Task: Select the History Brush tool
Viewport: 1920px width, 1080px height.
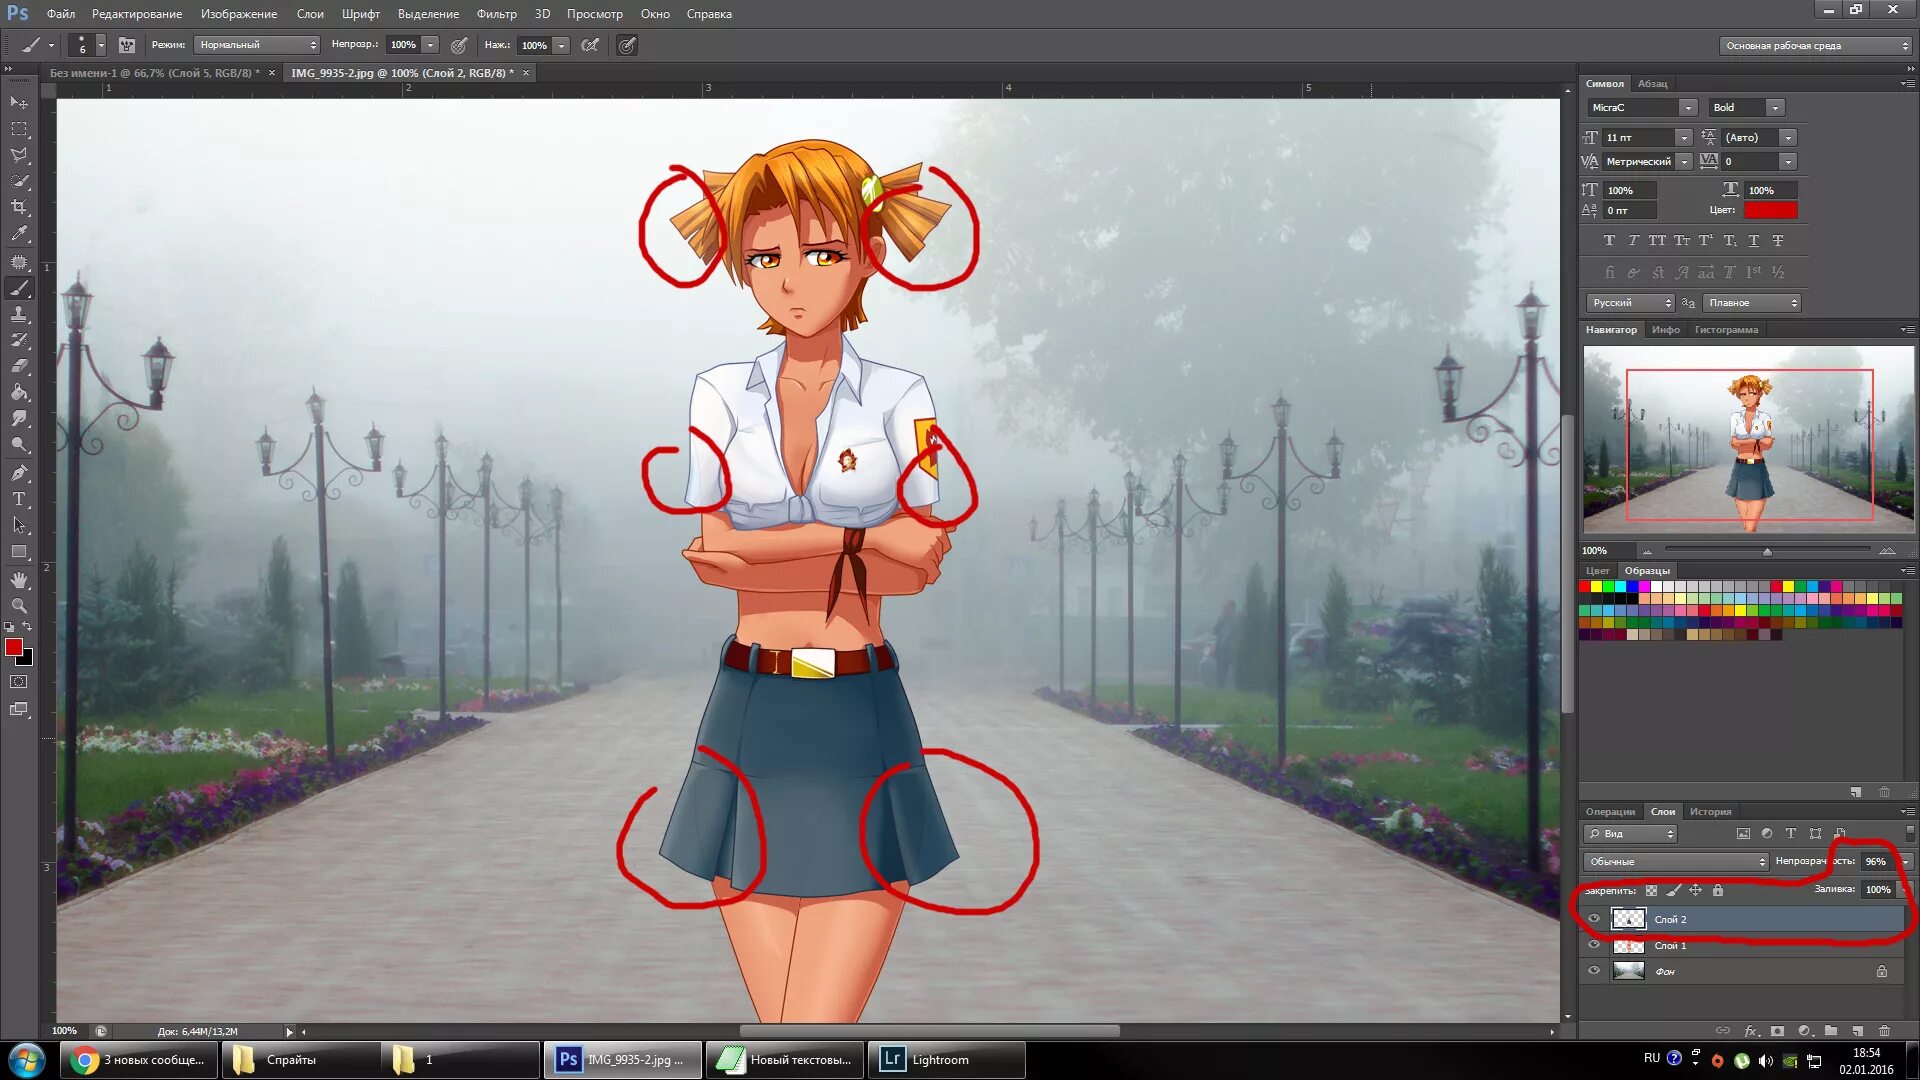Action: click(19, 340)
